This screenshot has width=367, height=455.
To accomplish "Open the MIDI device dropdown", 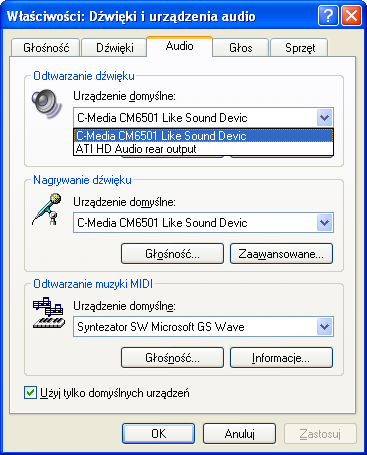I will [325, 327].
